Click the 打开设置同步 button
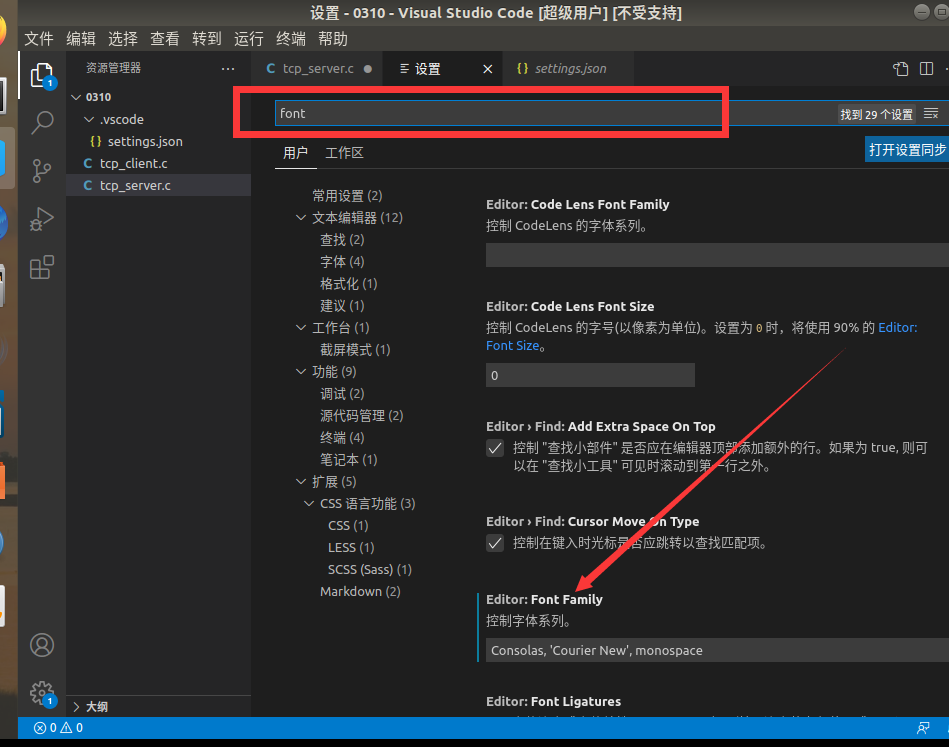The image size is (949, 747). 907,150
